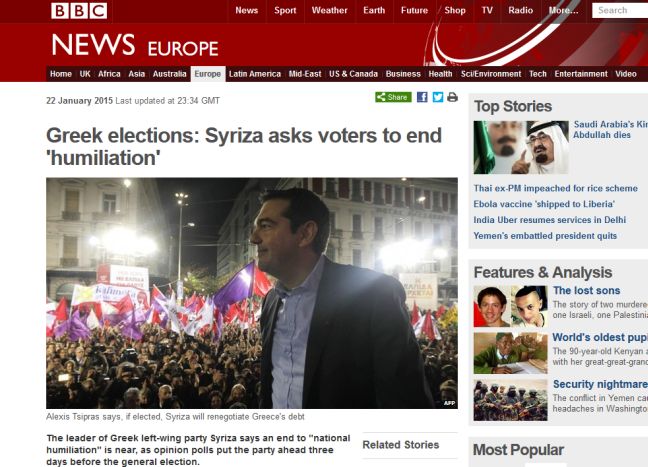Open the Europe section tab
Viewport: 648px width, 467px height.
[207, 74]
